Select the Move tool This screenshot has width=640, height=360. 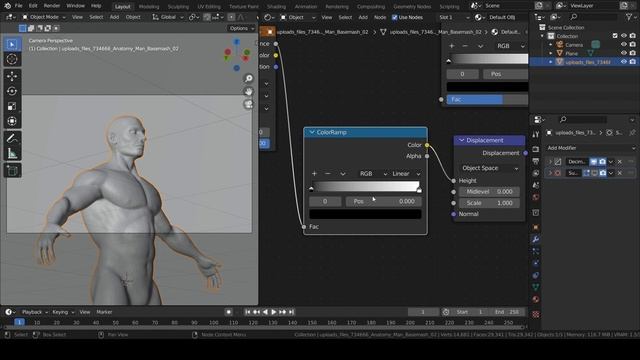[12, 76]
